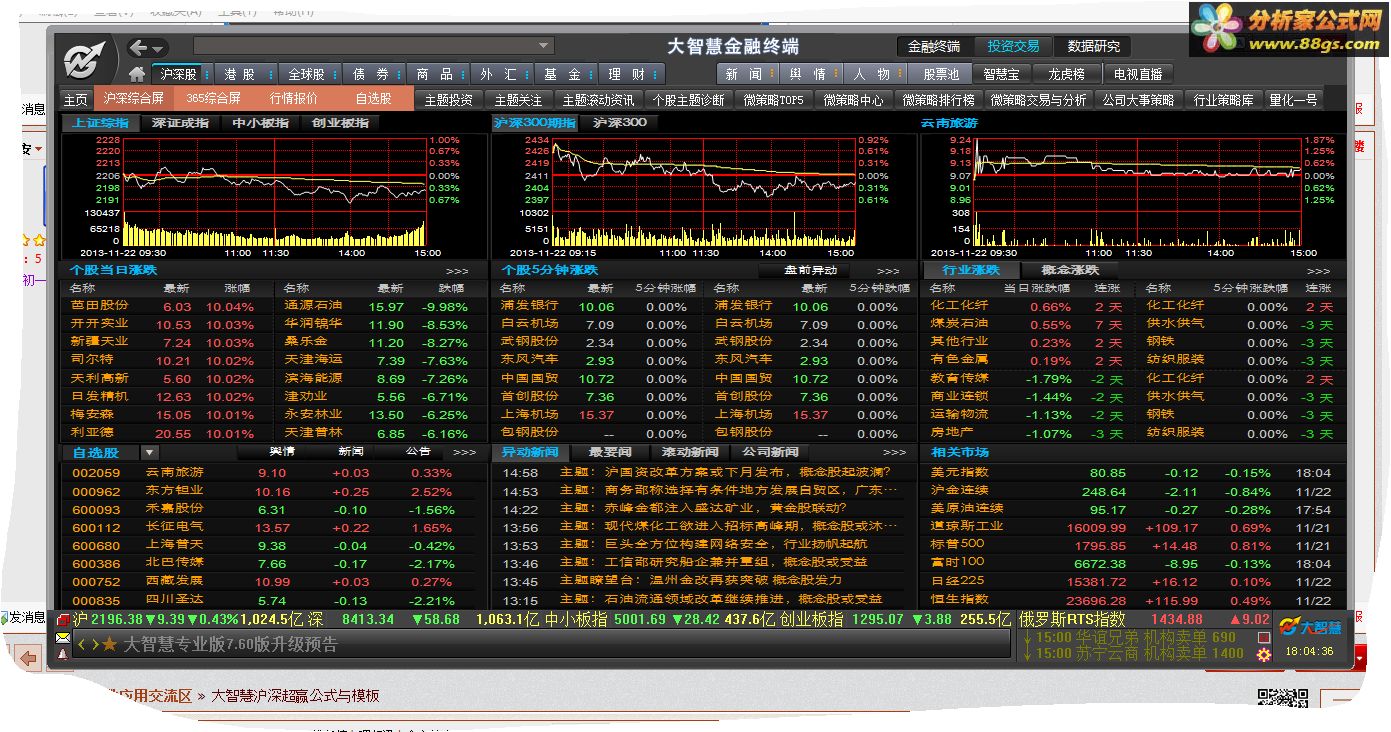Switch to the 投资交易 mode

[1013, 47]
